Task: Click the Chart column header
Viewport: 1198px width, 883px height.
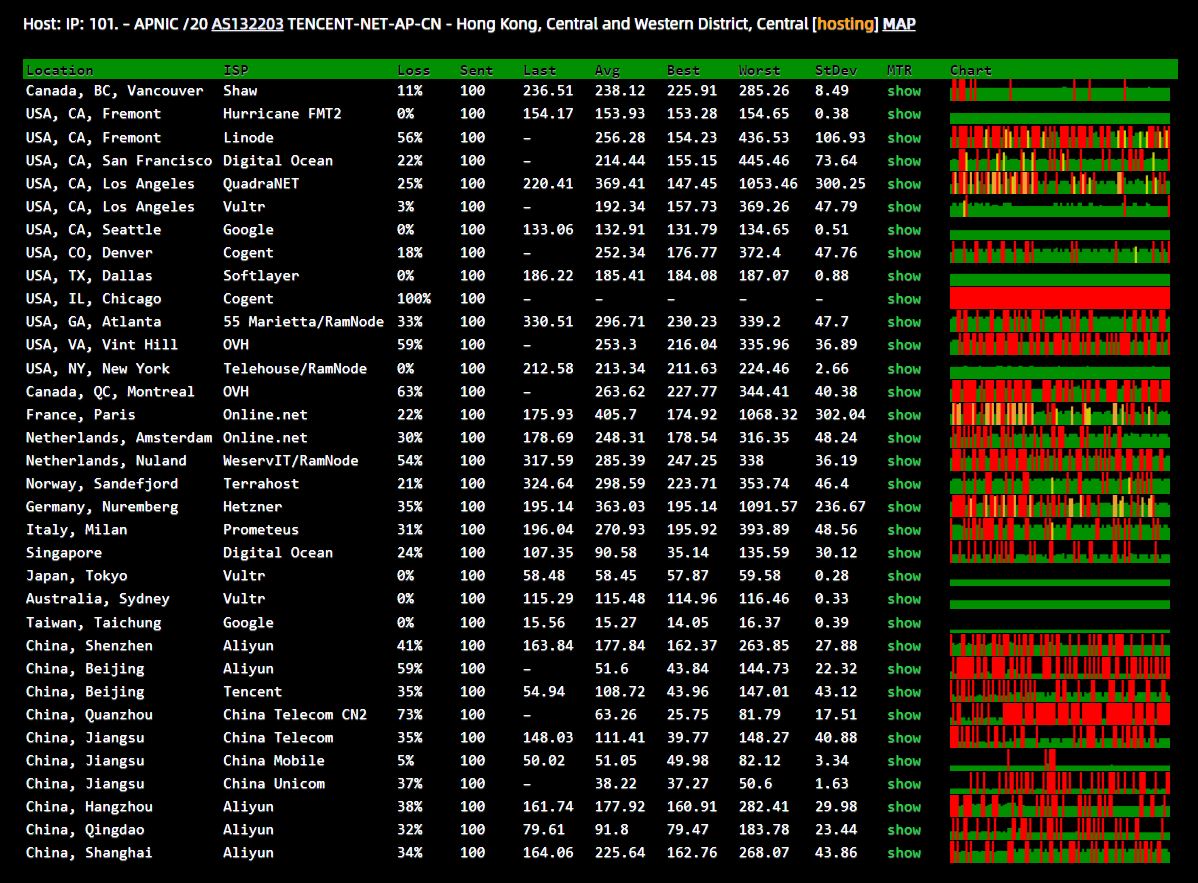Action: pos(970,70)
